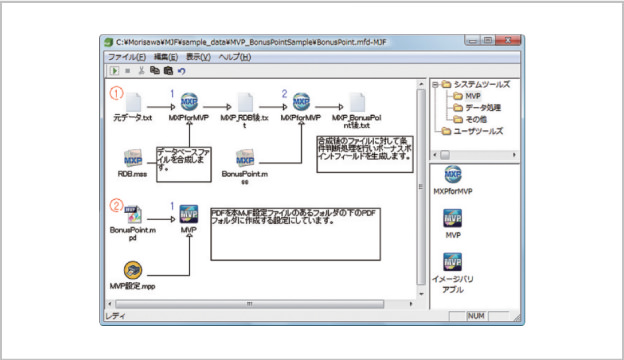Select the RDB.mss icon on the canvas
The height and width of the screenshot is (360, 624).
pos(133,158)
